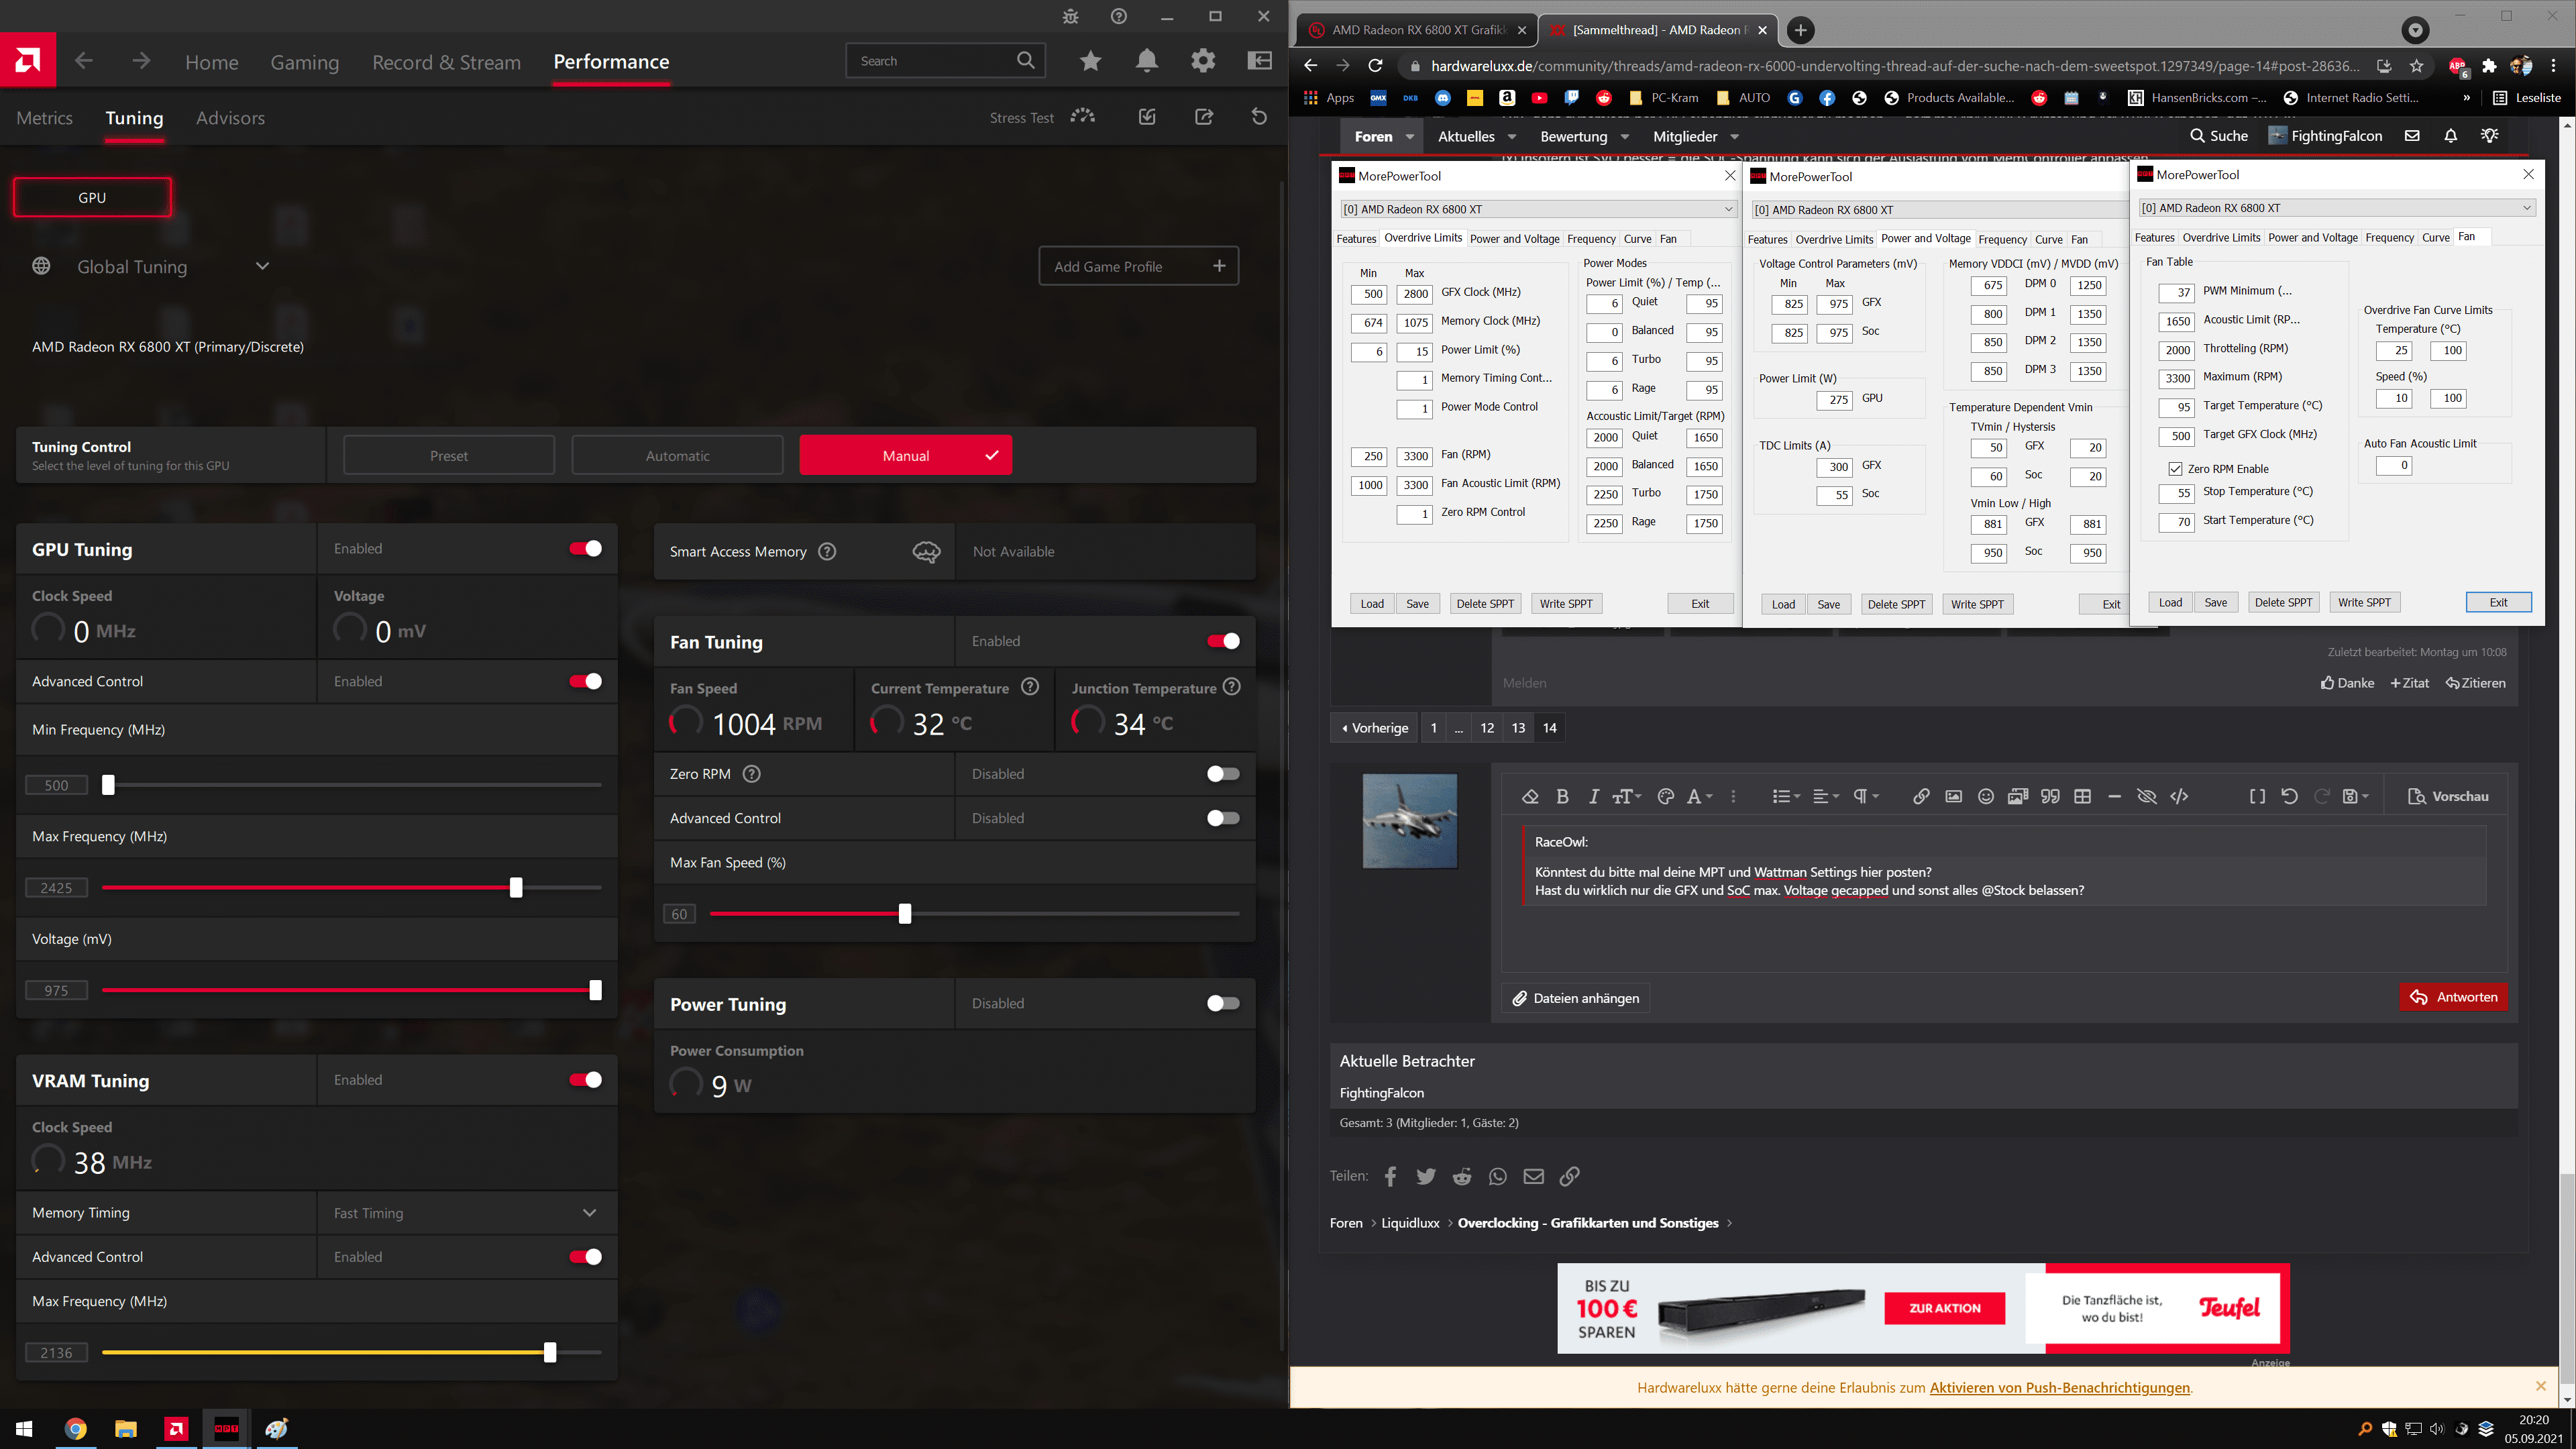Click the undo icon in forum editor
Viewport: 2576px width, 1449px height.
click(x=2289, y=796)
